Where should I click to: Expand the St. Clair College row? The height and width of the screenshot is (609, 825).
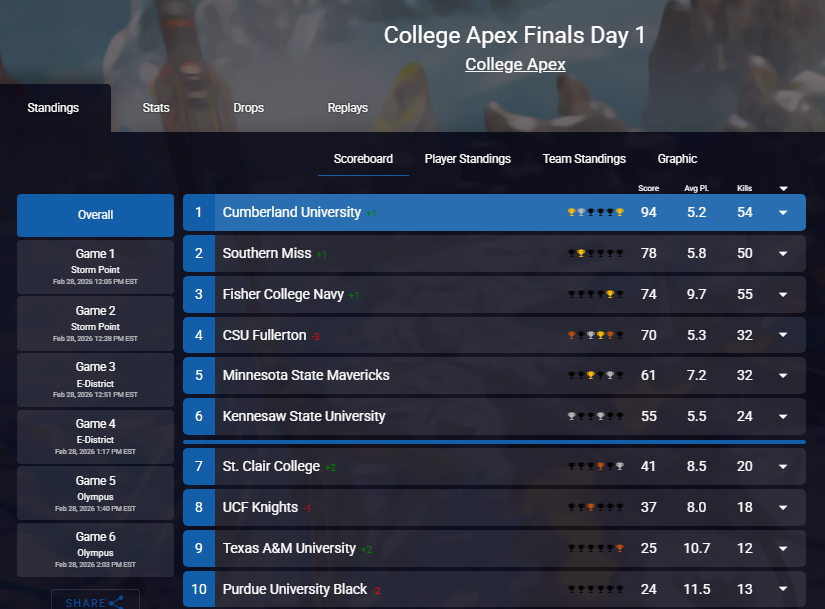[783, 466]
